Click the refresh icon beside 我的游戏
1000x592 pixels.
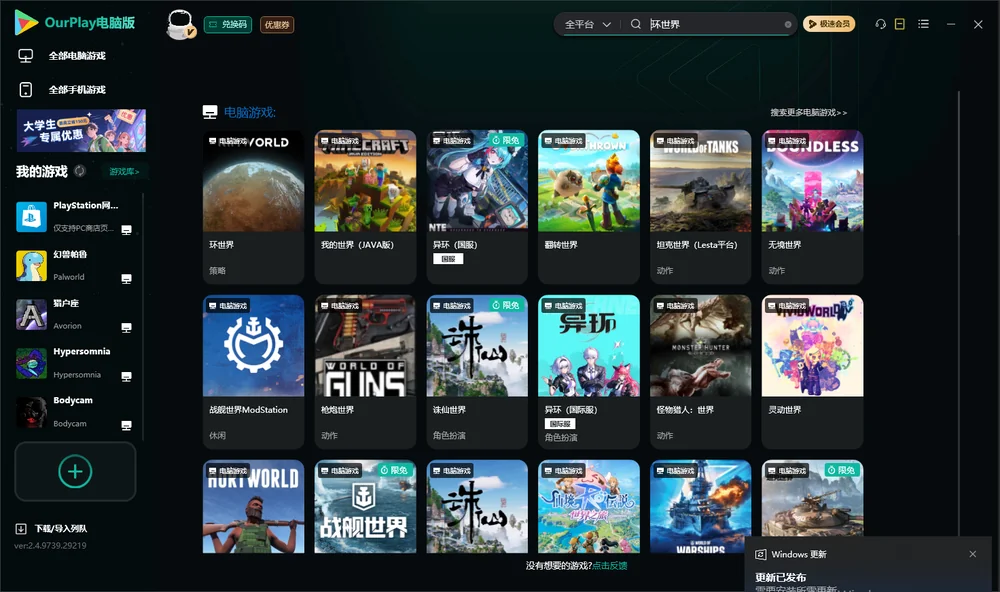click(80, 171)
